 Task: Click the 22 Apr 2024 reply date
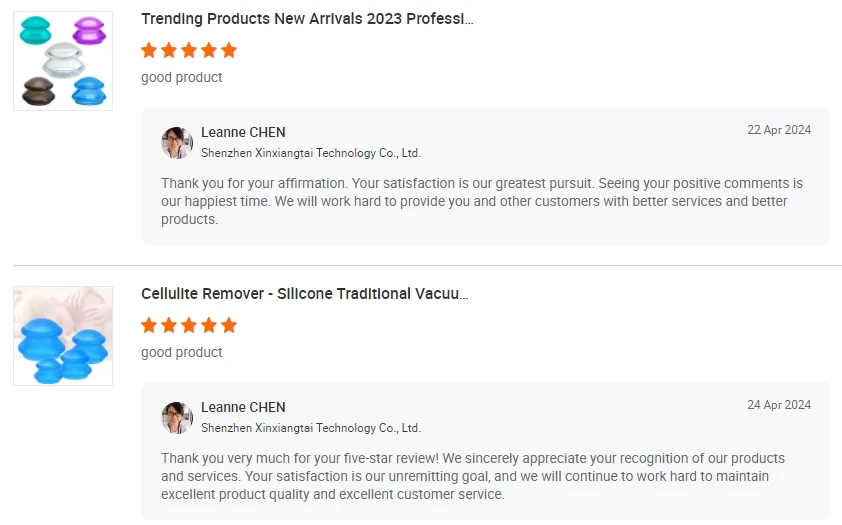click(x=779, y=130)
